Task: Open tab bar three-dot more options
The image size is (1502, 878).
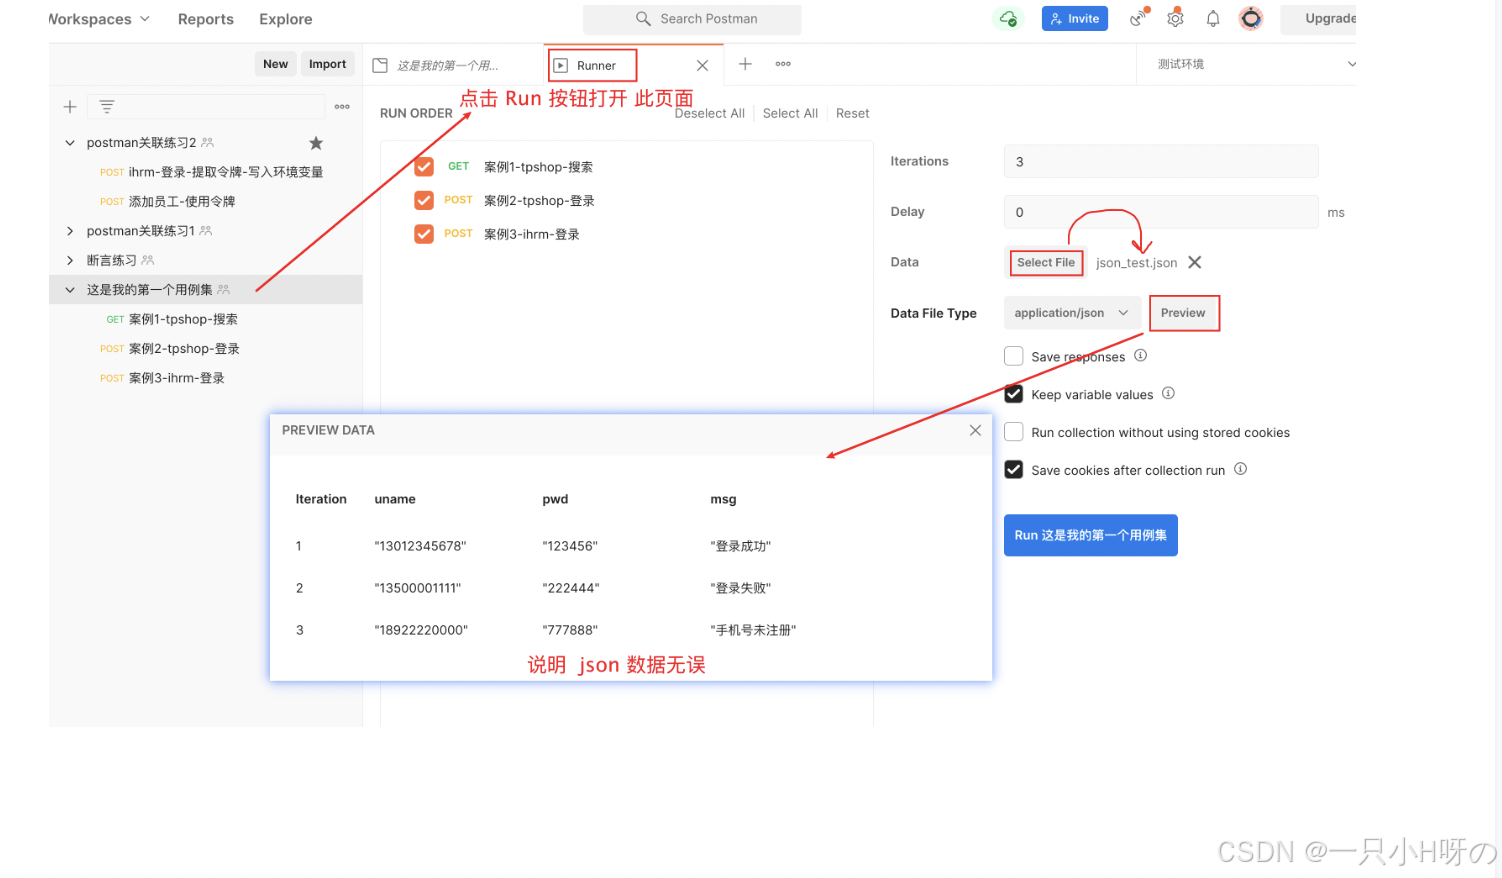Action: 783,64
